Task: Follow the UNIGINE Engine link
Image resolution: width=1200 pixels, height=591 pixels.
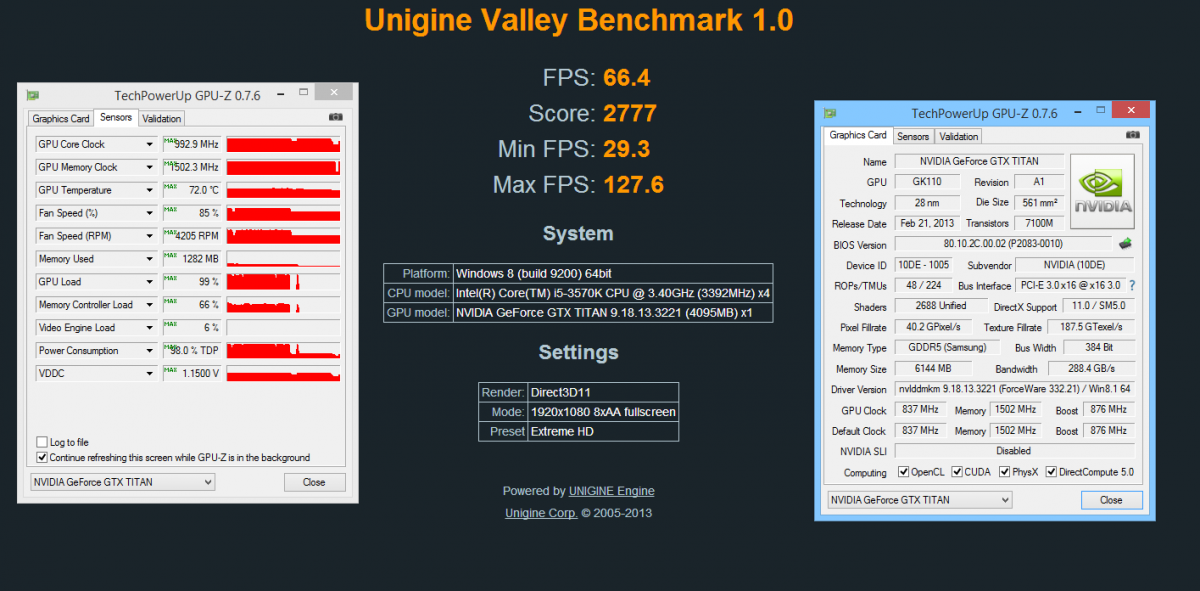Action: 612,491
